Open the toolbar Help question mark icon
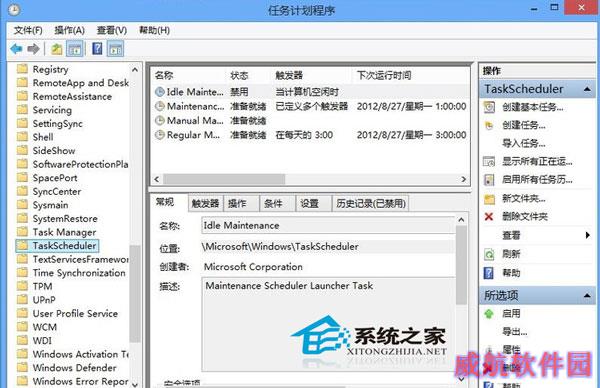This screenshot has width=600, height=388. [x=97, y=49]
